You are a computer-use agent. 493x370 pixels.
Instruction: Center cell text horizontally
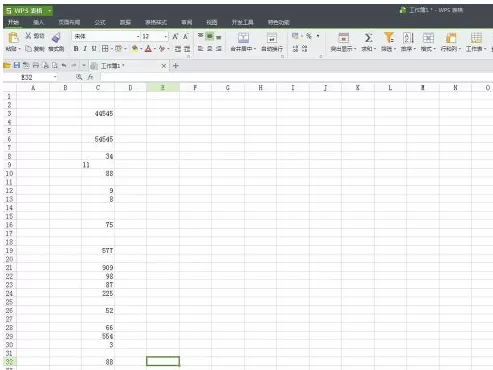tap(210, 49)
